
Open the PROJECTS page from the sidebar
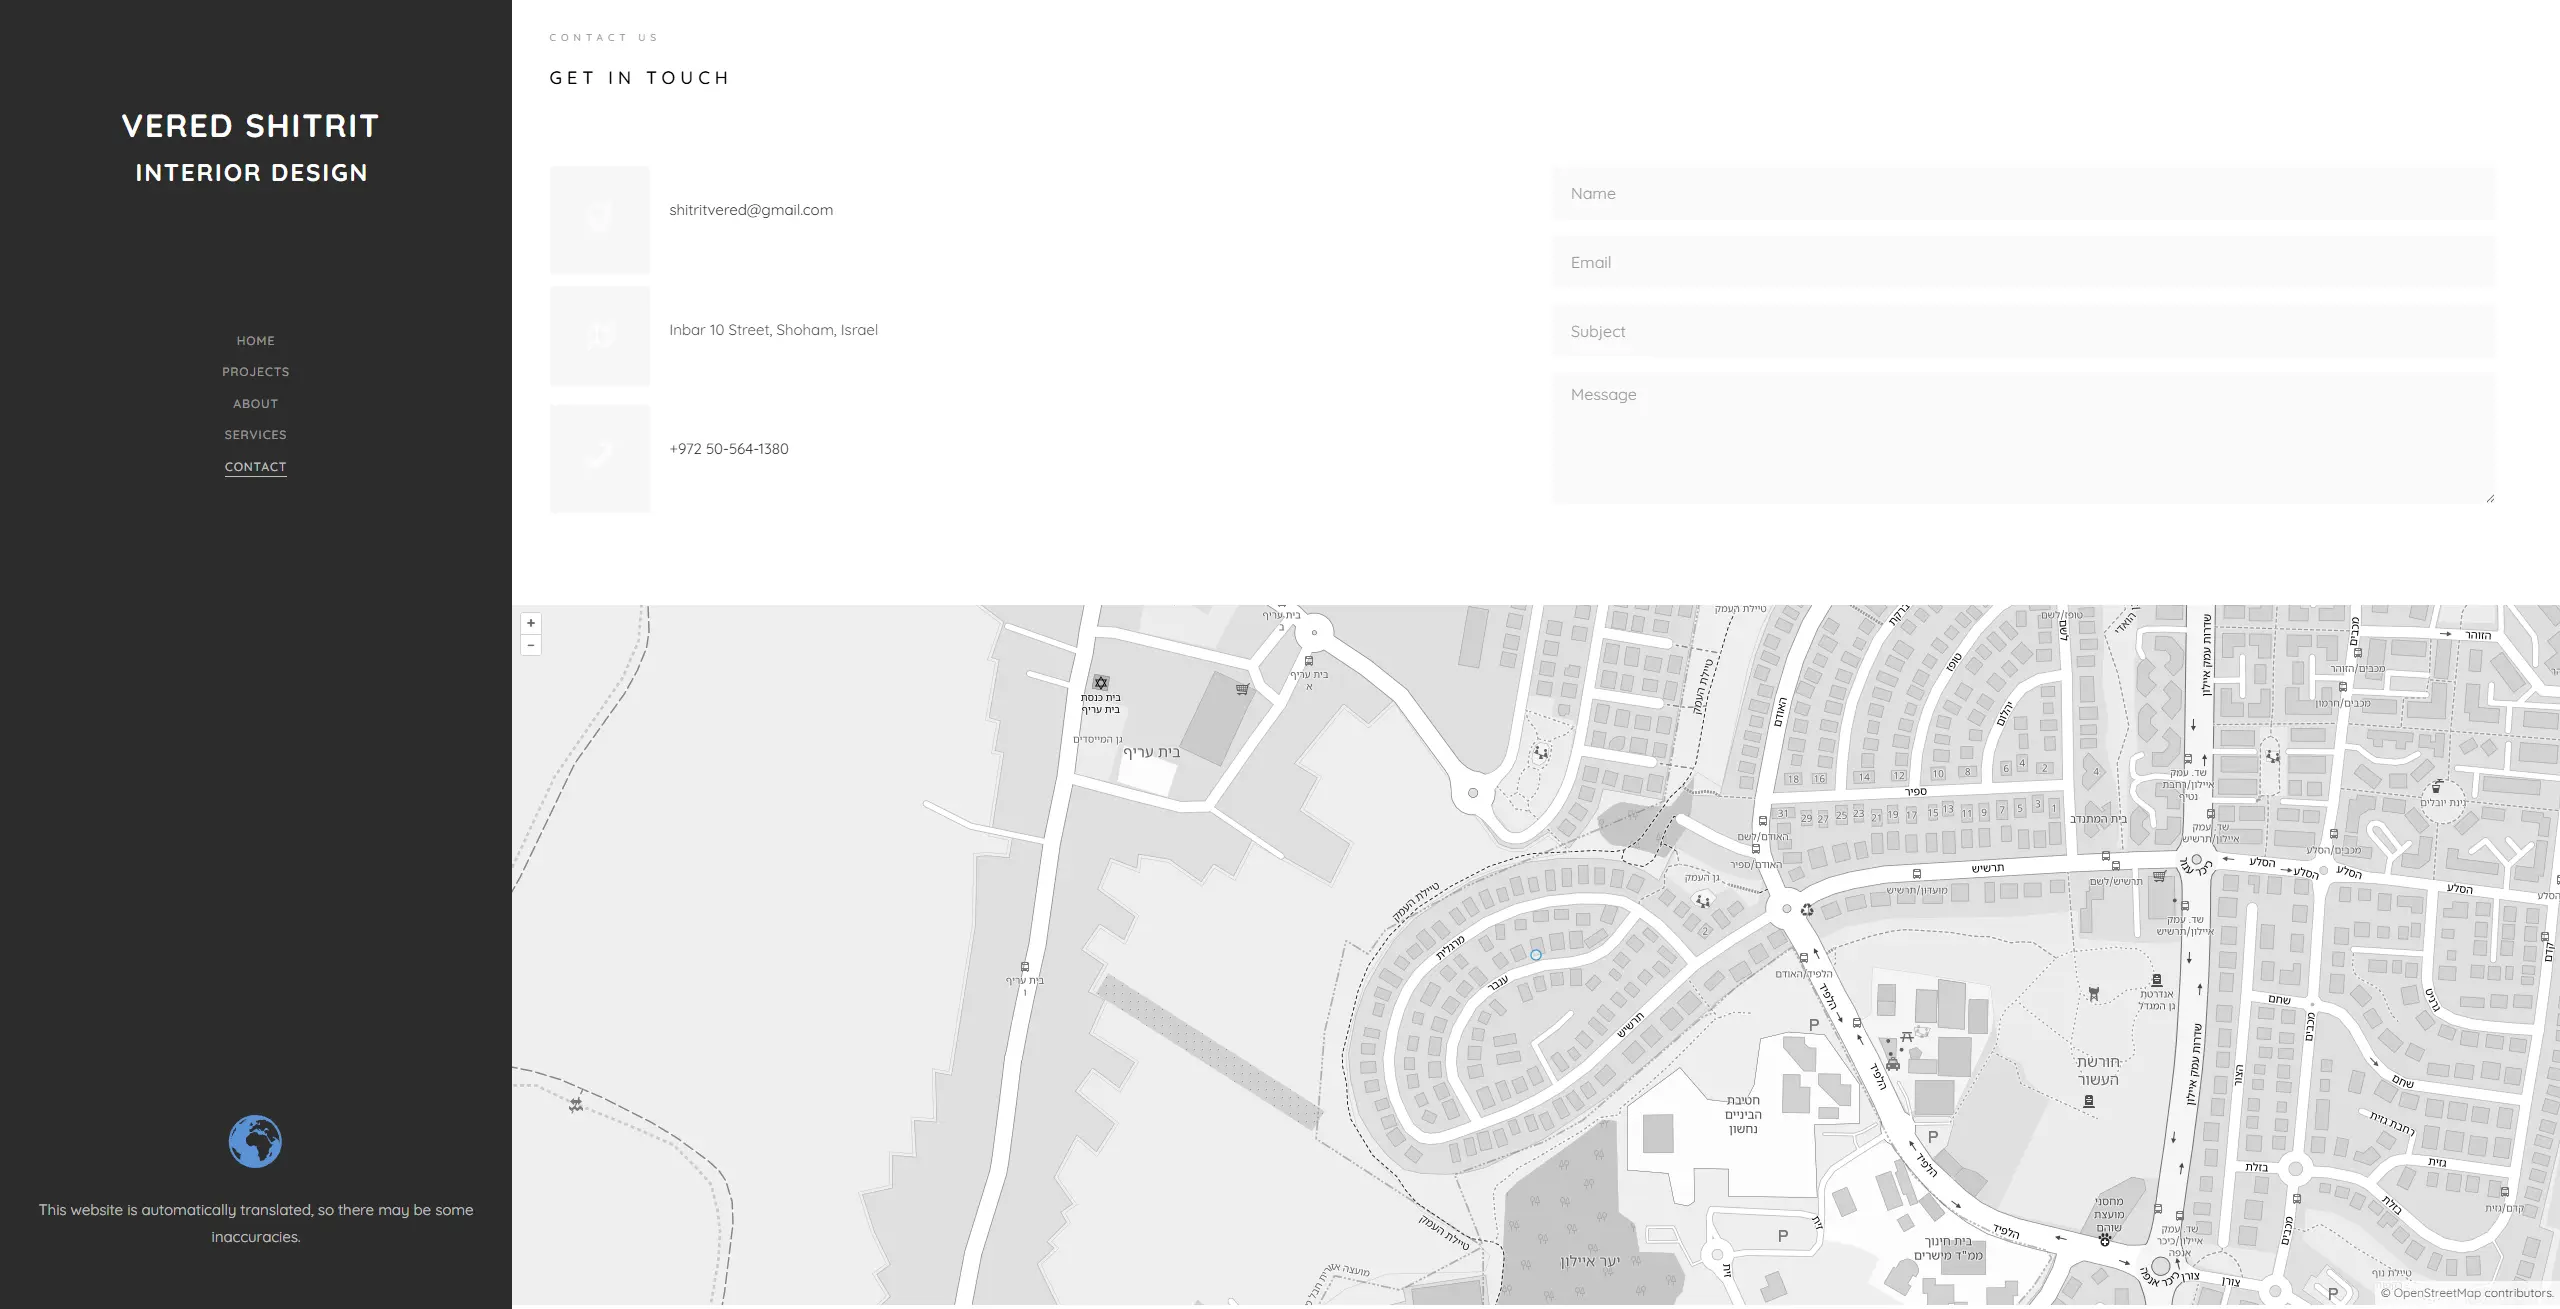pos(255,371)
